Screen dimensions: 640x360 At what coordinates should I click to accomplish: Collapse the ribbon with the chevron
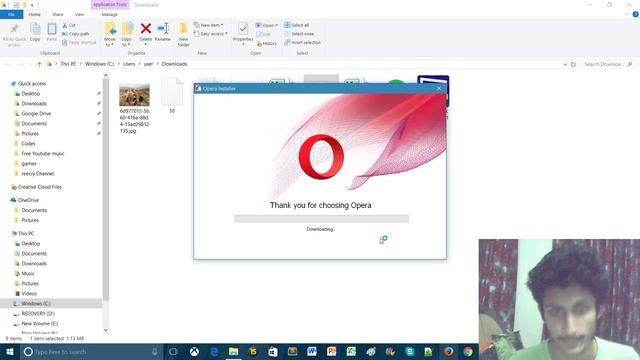[x=627, y=14]
